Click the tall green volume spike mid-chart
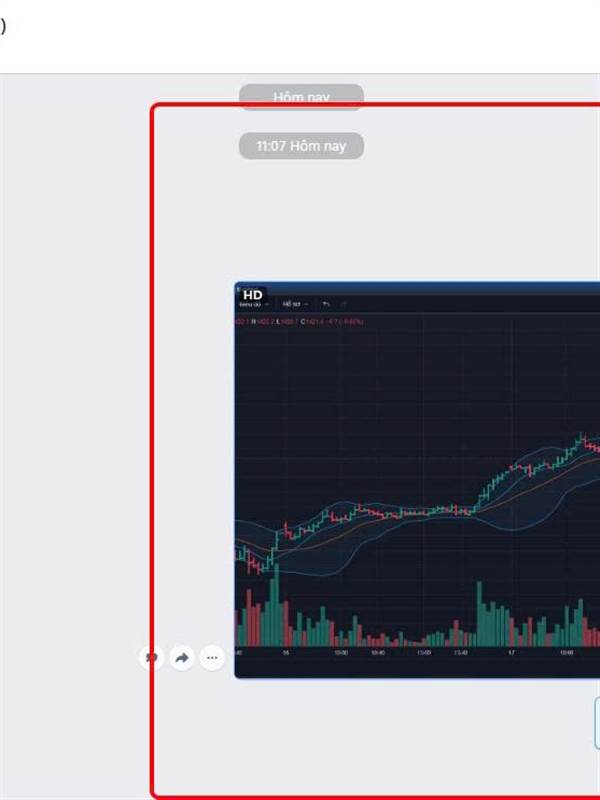This screenshot has width=600, height=800. click(479, 614)
